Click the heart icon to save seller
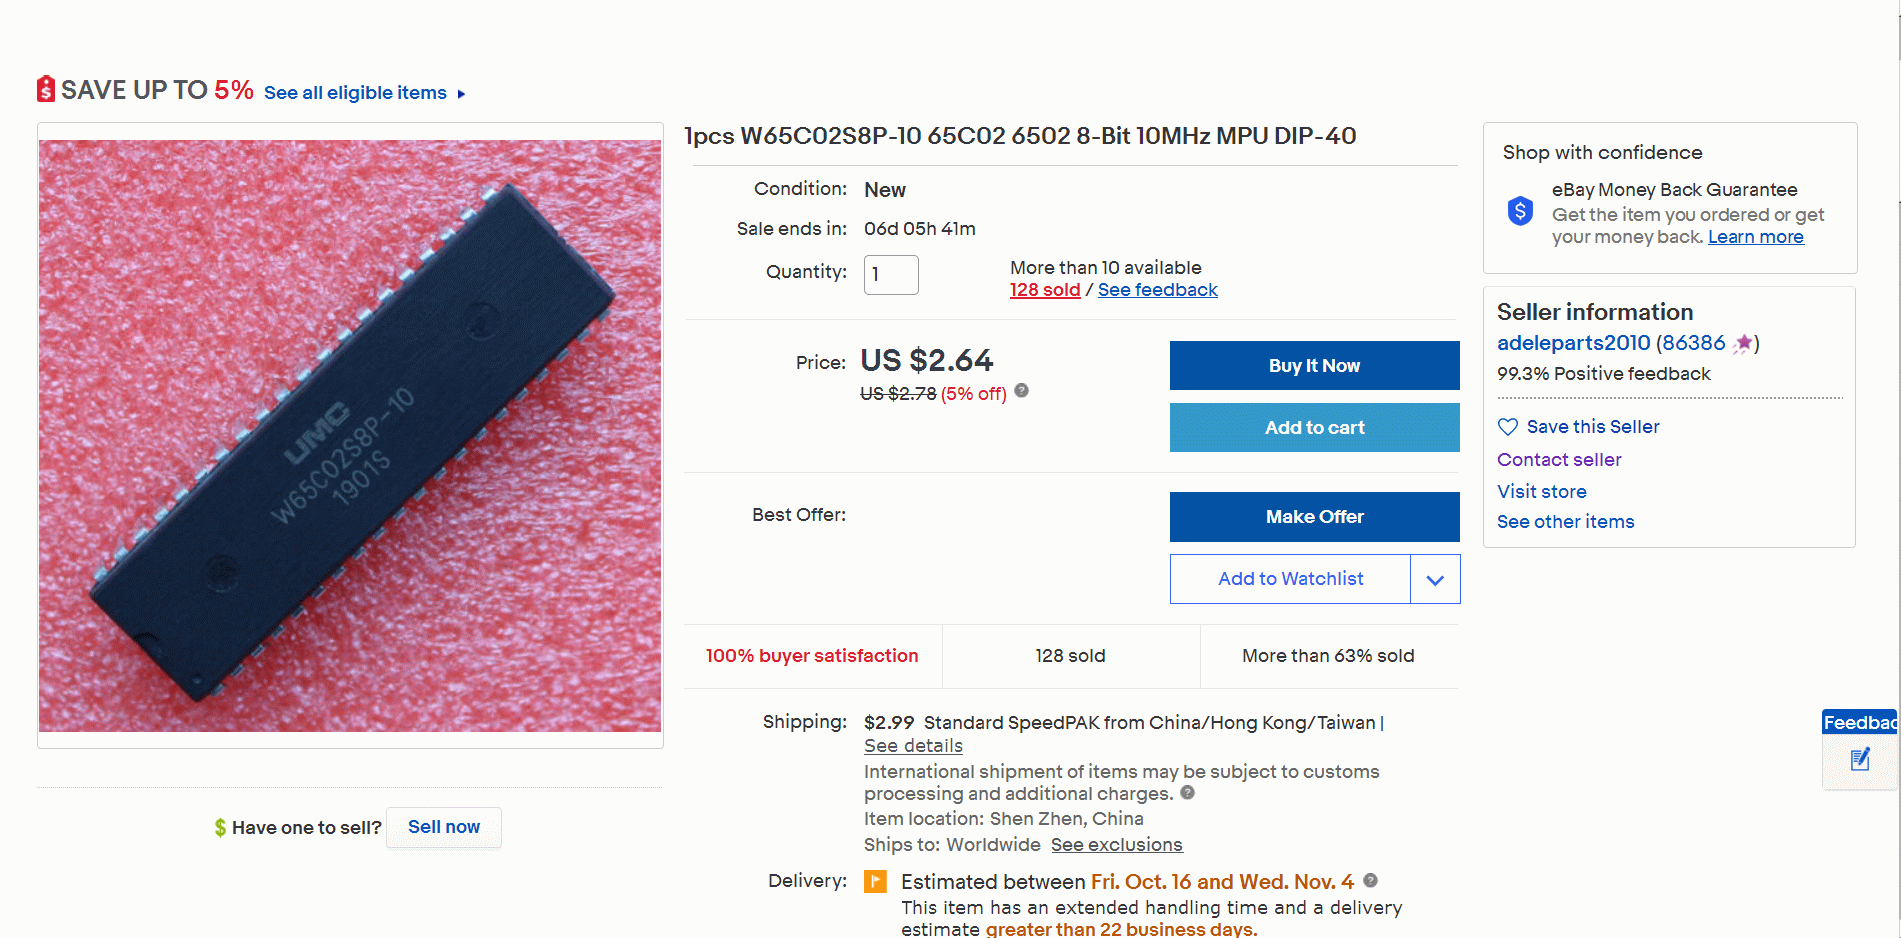The width and height of the screenshot is (1901, 938). 1508,427
